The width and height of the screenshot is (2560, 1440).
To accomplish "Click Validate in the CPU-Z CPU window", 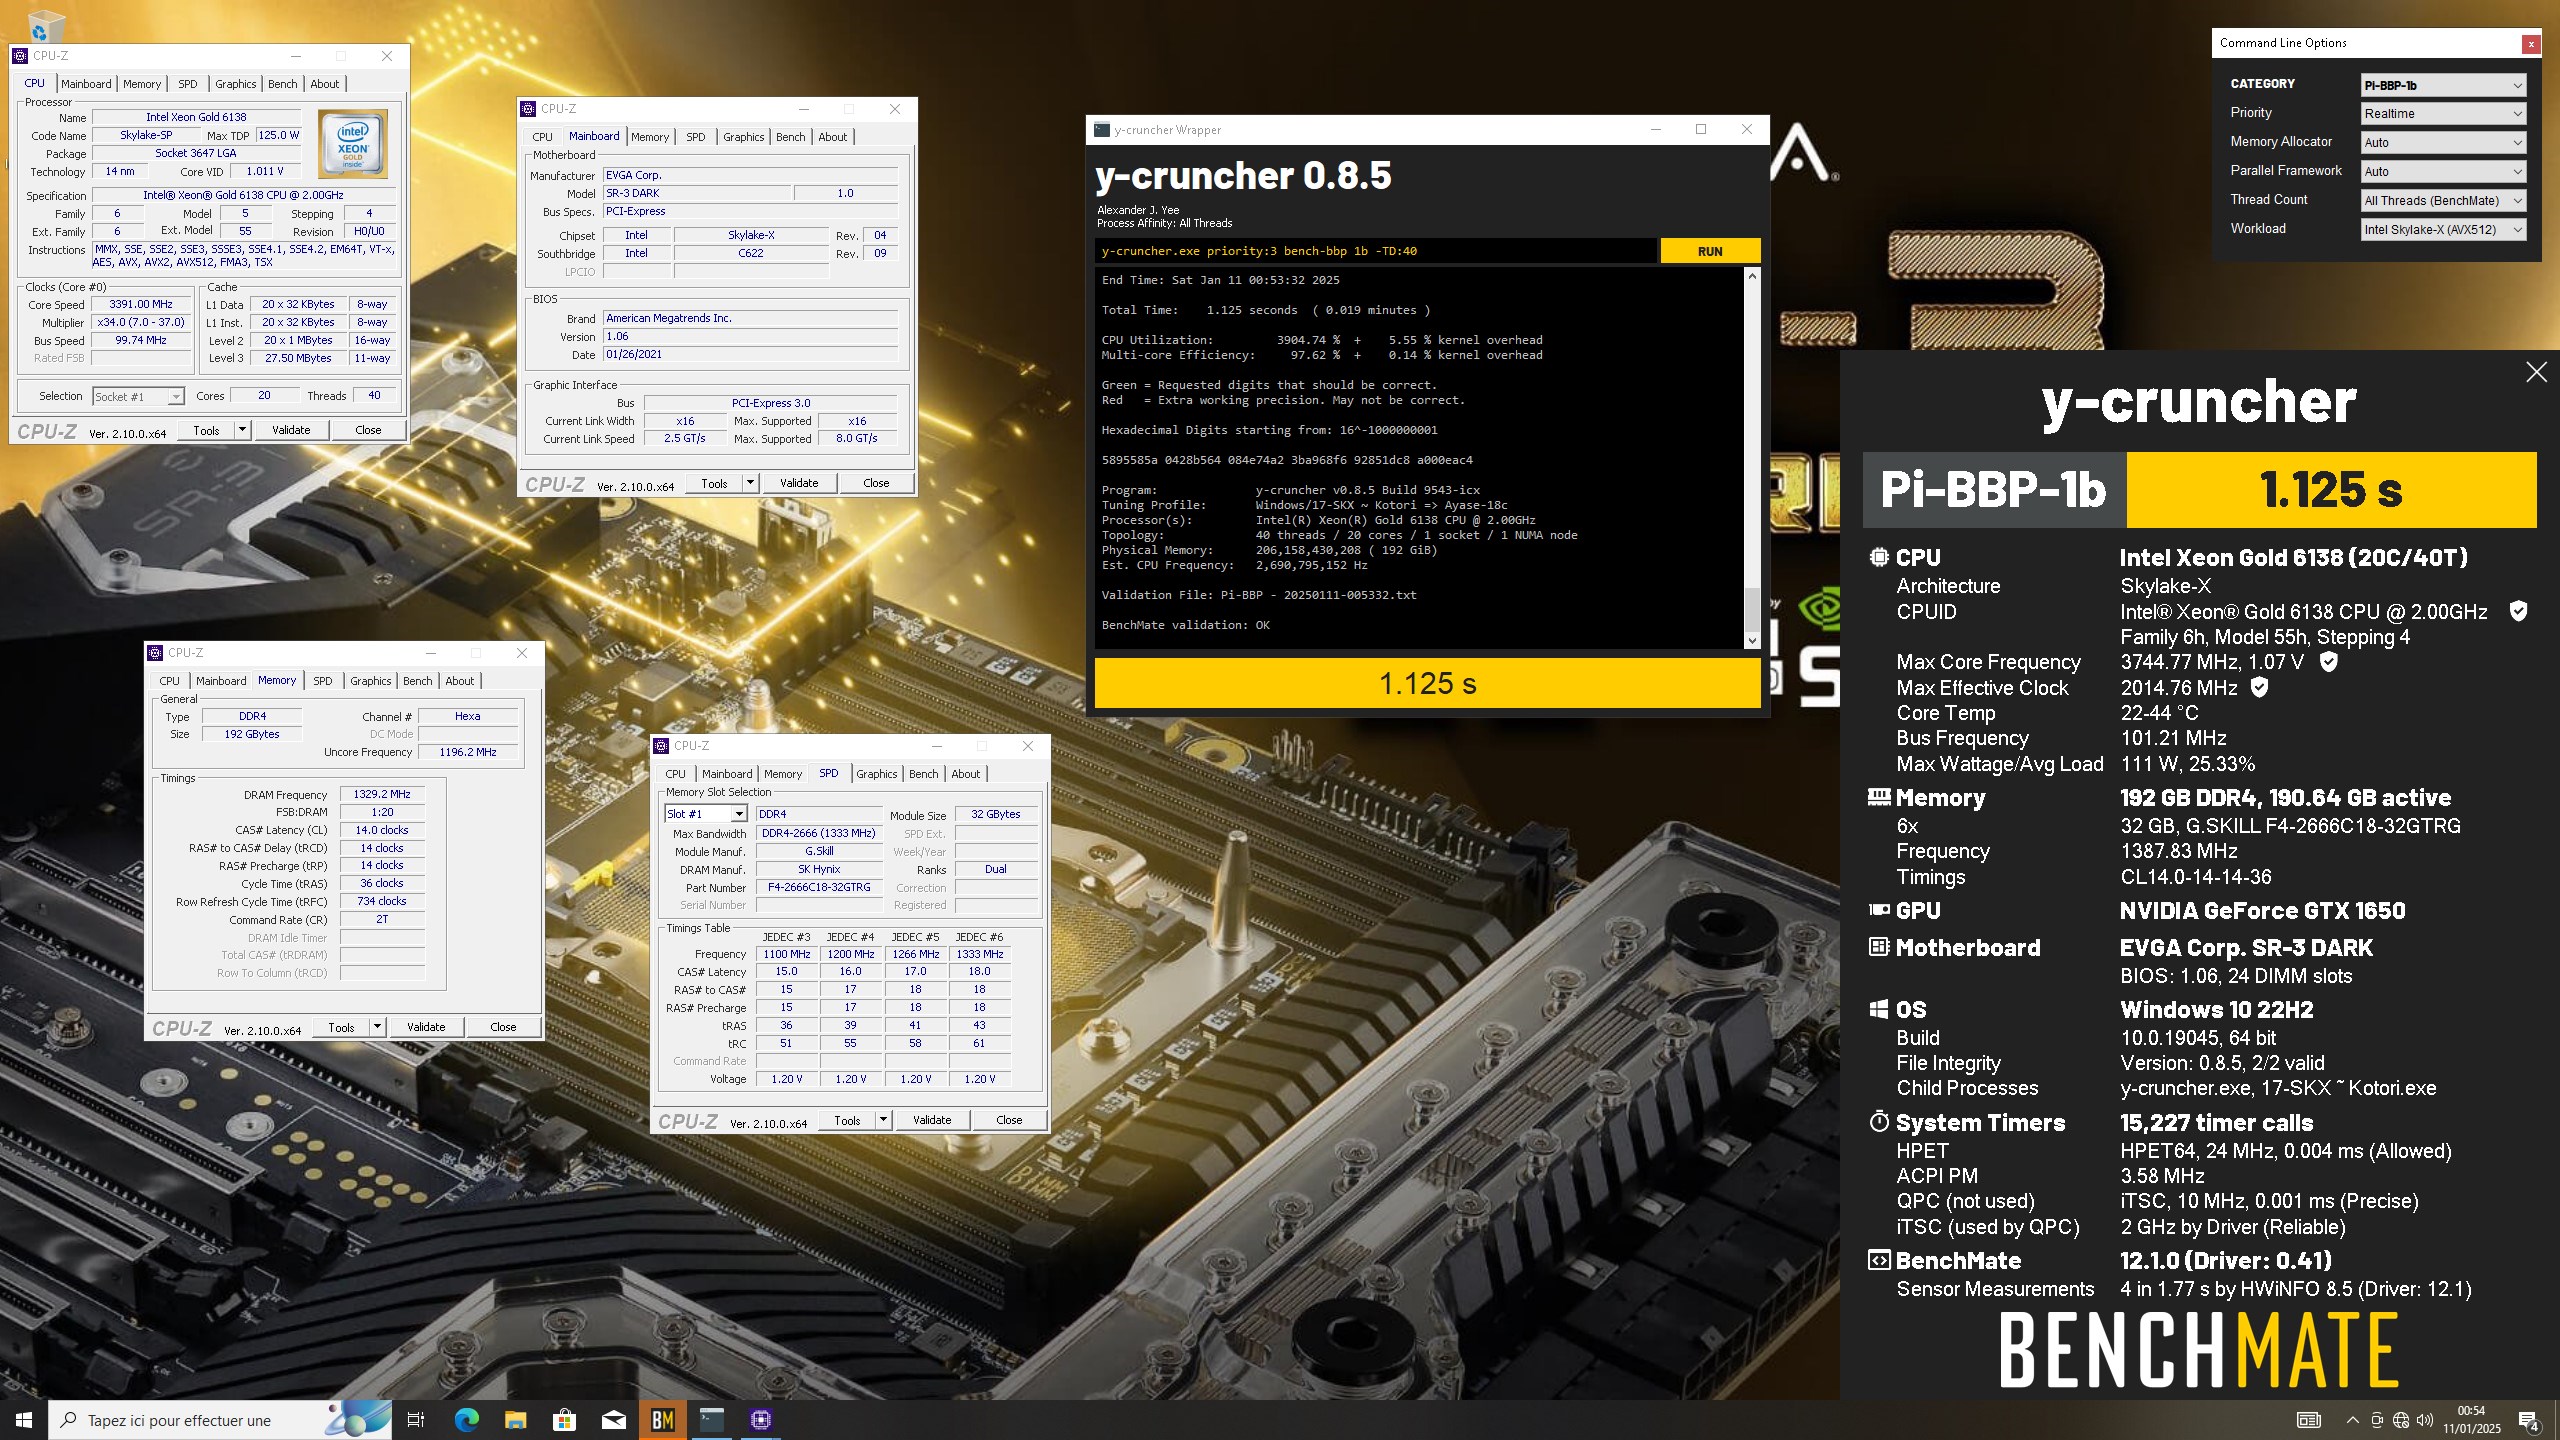I will pos(291,430).
